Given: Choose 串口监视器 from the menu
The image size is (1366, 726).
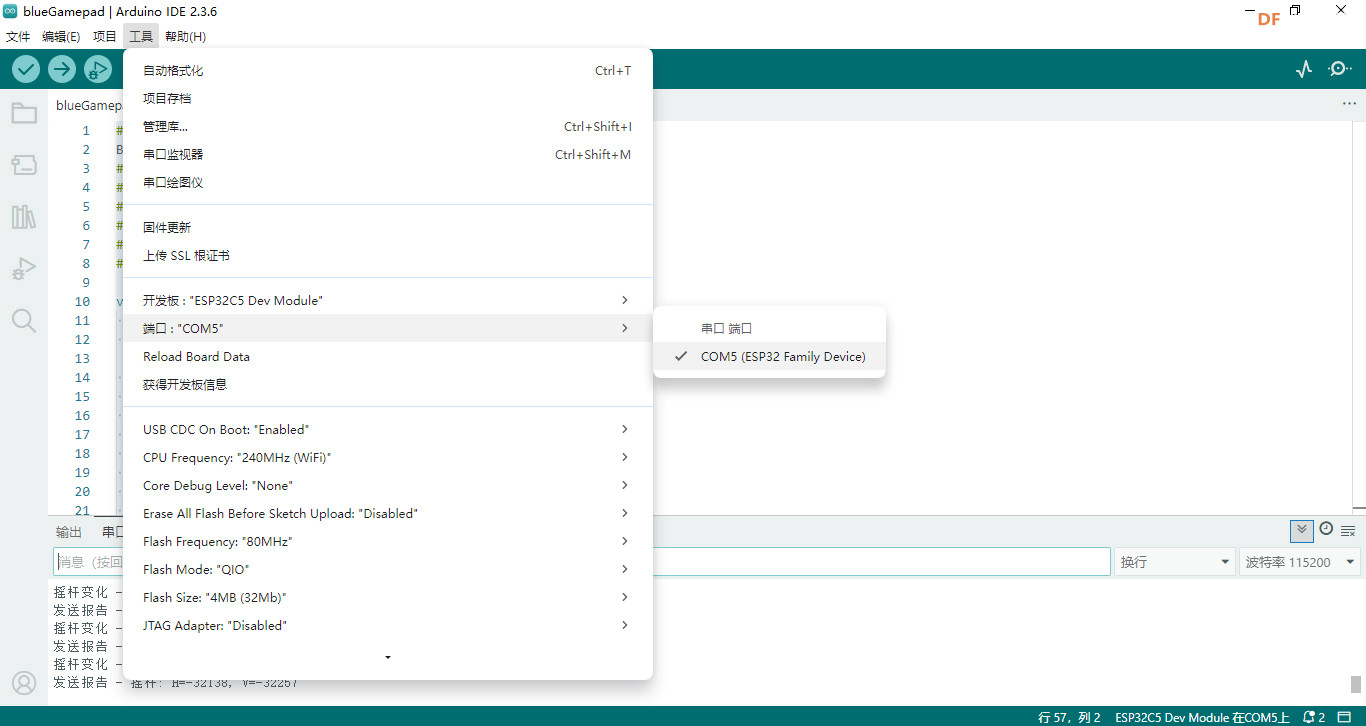Looking at the screenshot, I should point(173,155).
